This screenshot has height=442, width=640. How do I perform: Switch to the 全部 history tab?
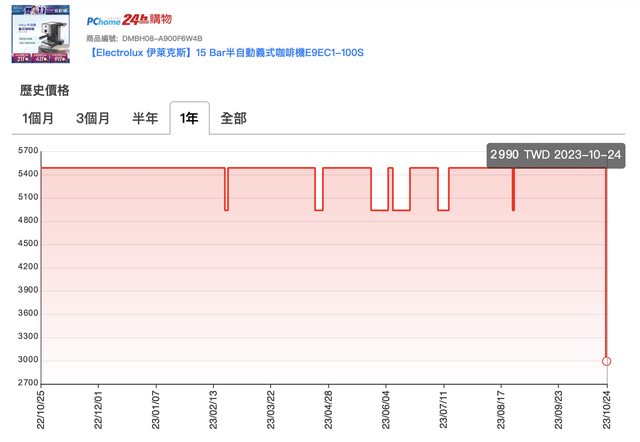(233, 118)
